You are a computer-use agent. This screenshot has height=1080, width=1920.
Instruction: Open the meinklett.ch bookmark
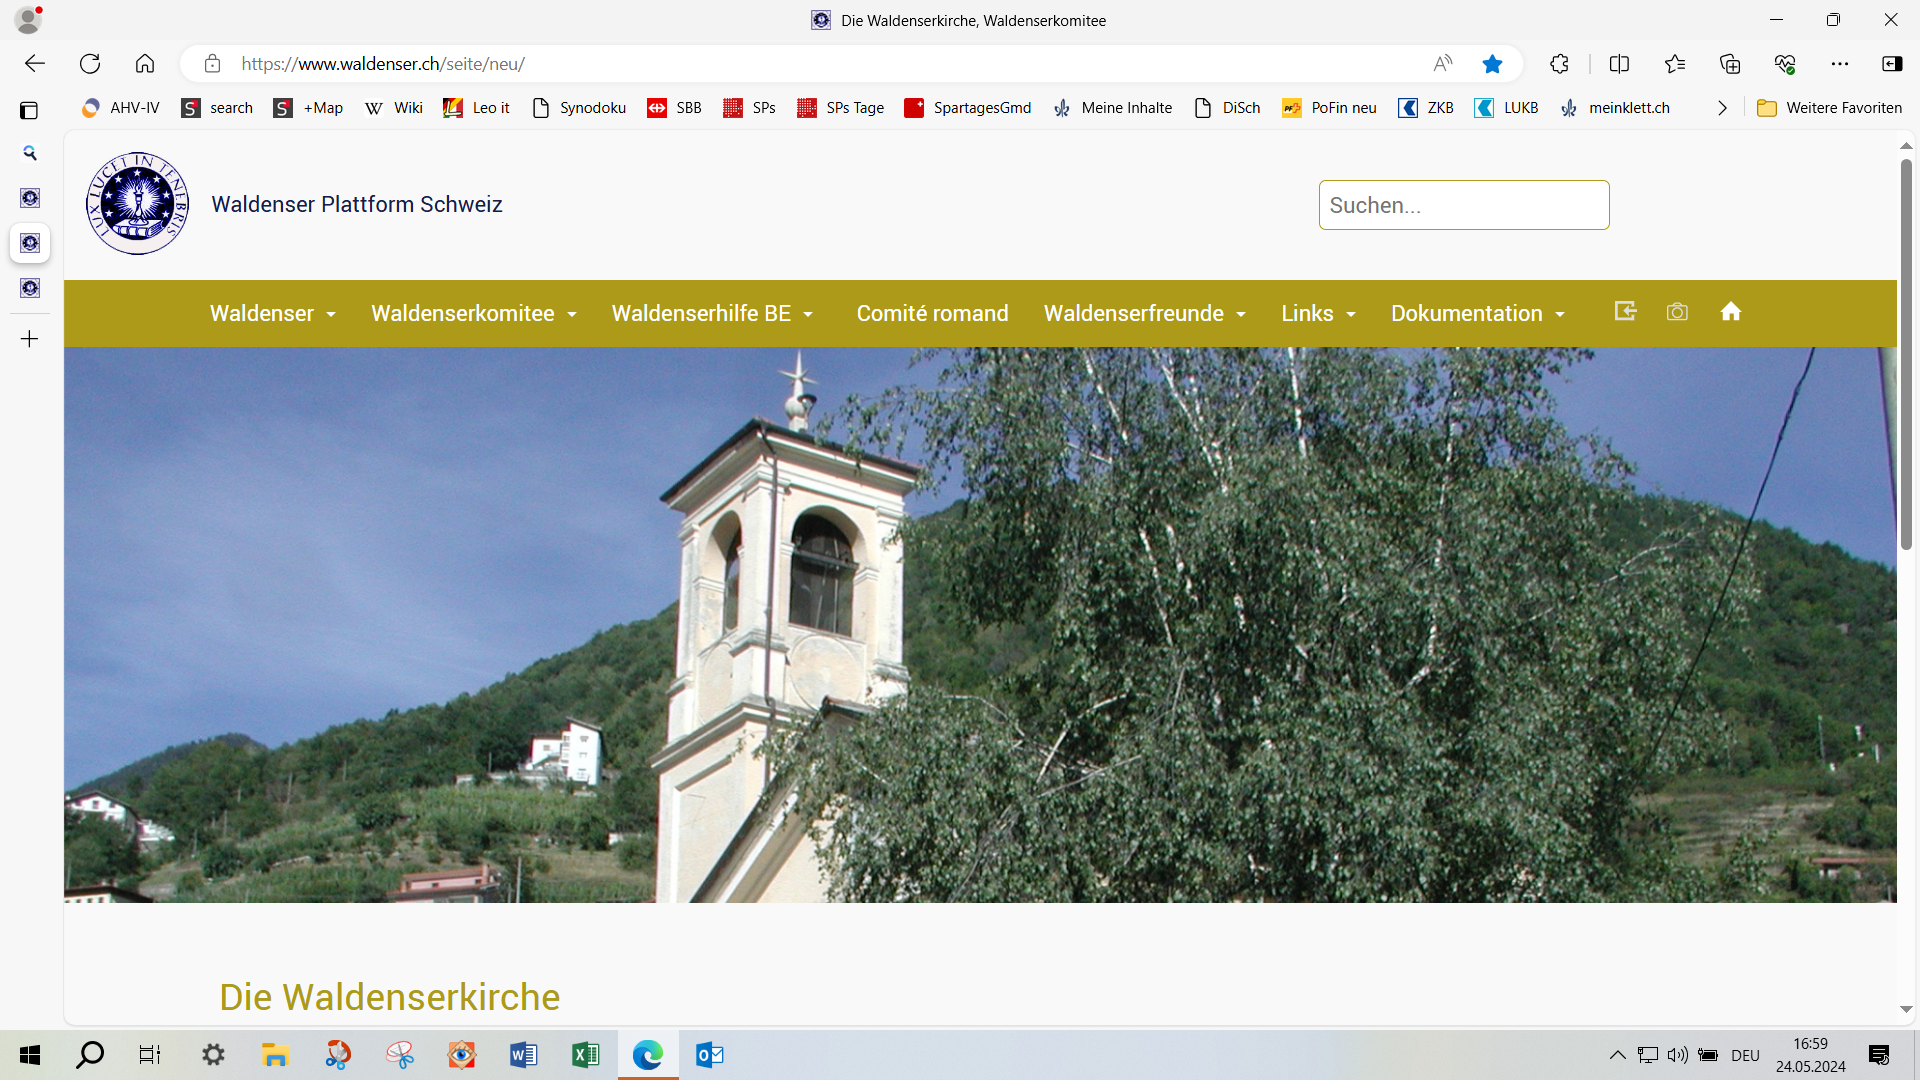(1615, 108)
